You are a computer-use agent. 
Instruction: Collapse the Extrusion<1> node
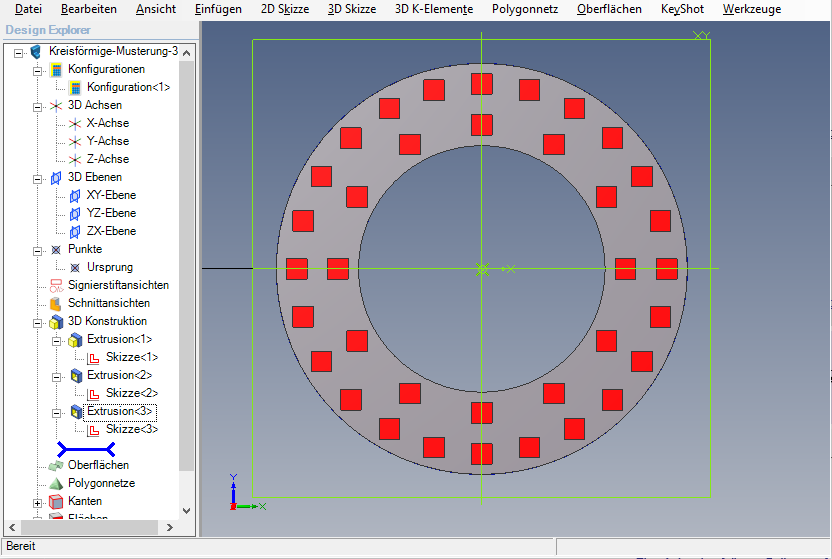[56, 341]
